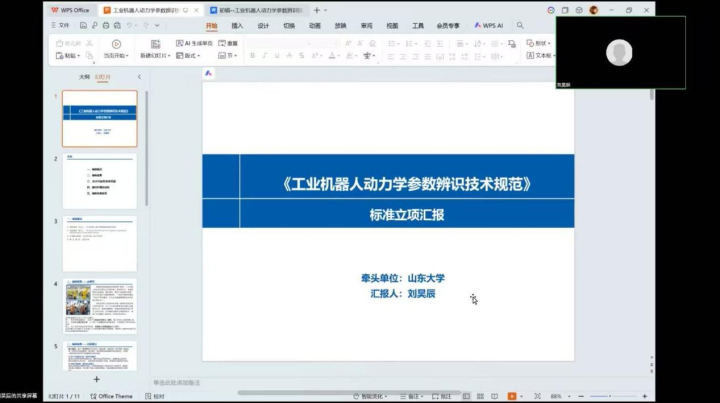Open Smart Beautify status bar menu
The width and height of the screenshot is (720, 403).
370,396
